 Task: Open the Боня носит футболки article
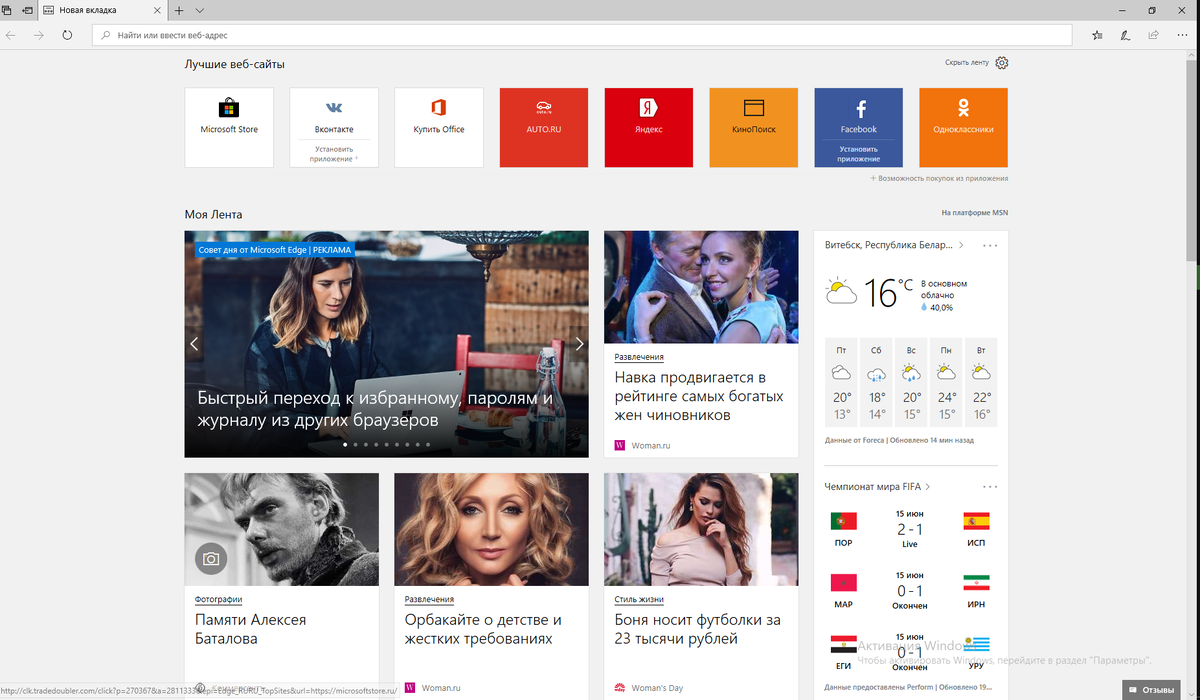(701, 585)
